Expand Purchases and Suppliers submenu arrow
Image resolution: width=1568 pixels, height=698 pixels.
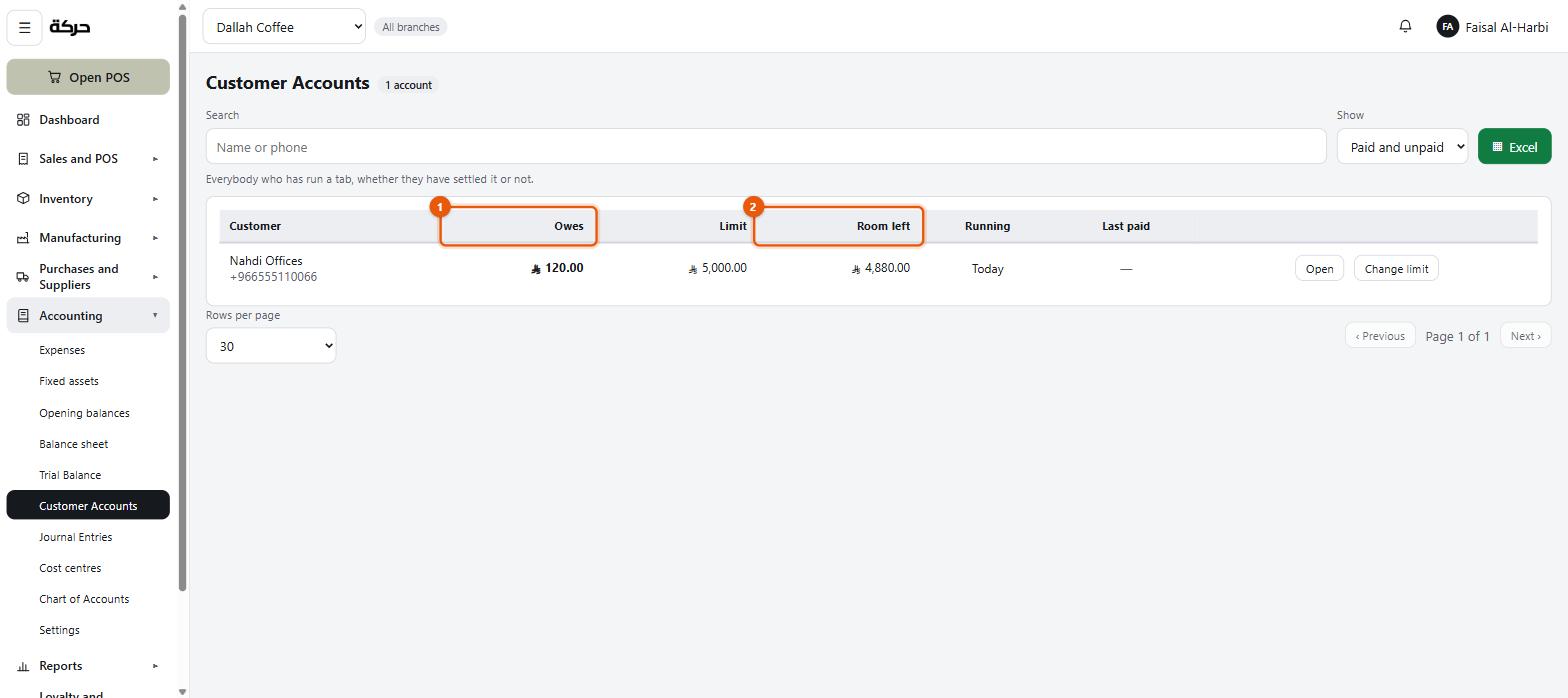[x=155, y=277]
